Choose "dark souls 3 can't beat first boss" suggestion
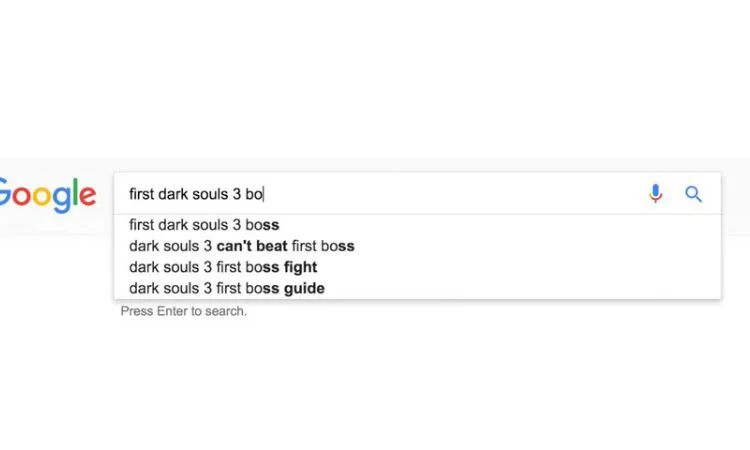The height and width of the screenshot is (450, 750). click(x=242, y=246)
